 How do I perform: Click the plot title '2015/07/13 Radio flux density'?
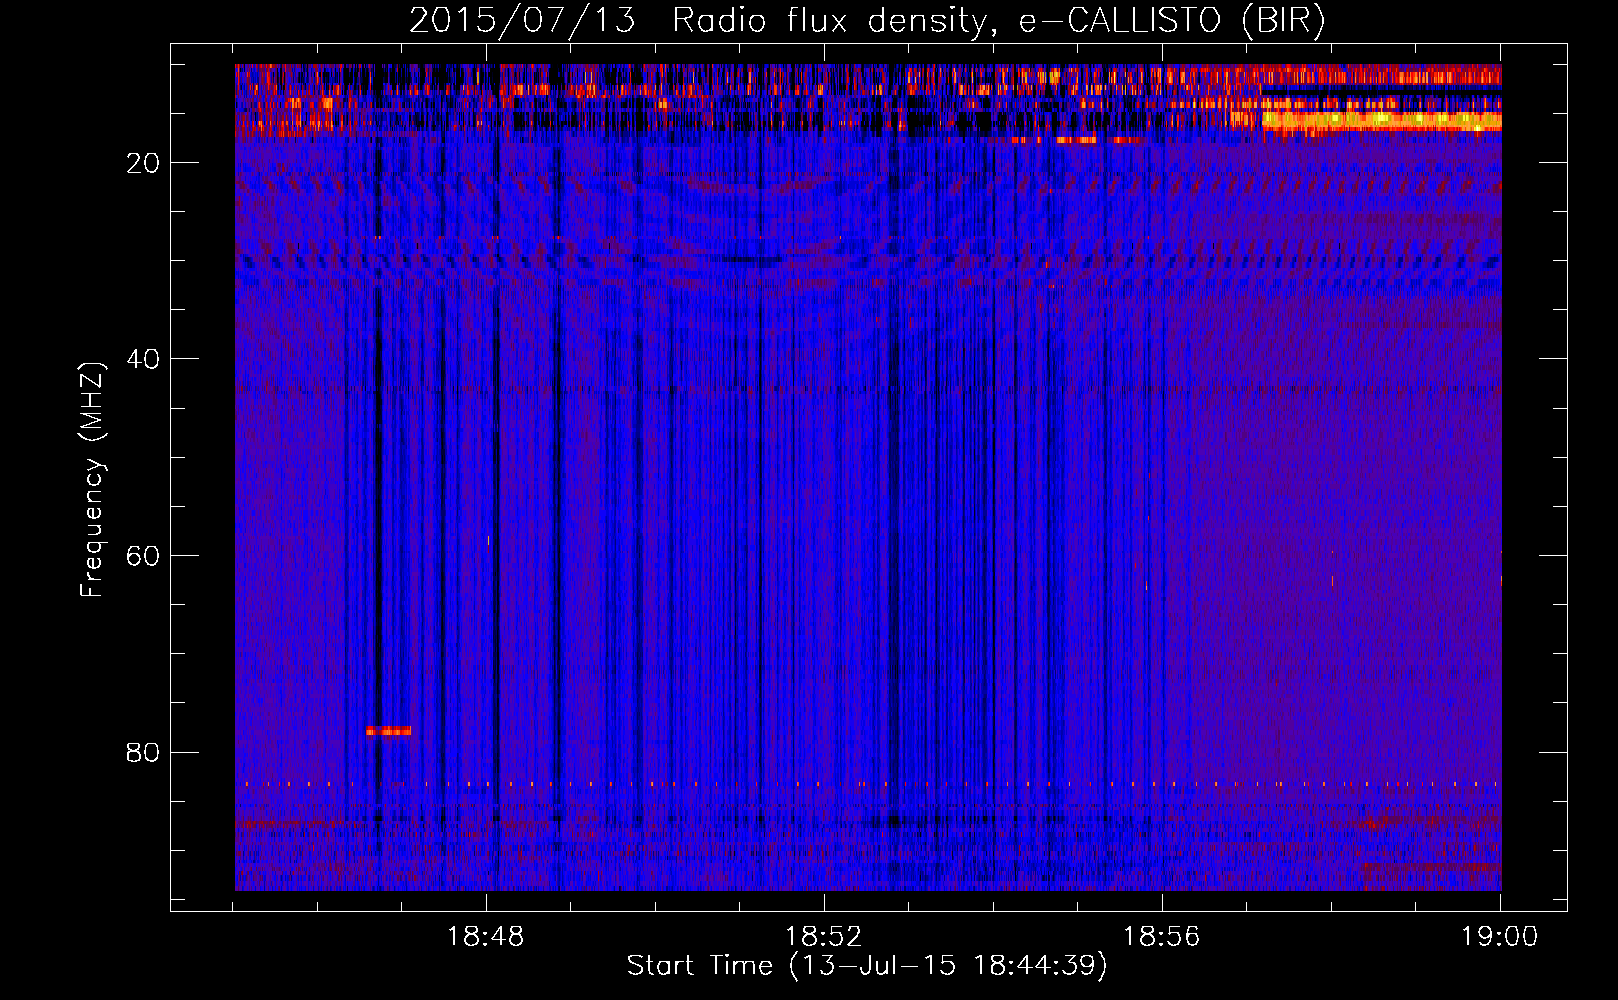(698, 21)
